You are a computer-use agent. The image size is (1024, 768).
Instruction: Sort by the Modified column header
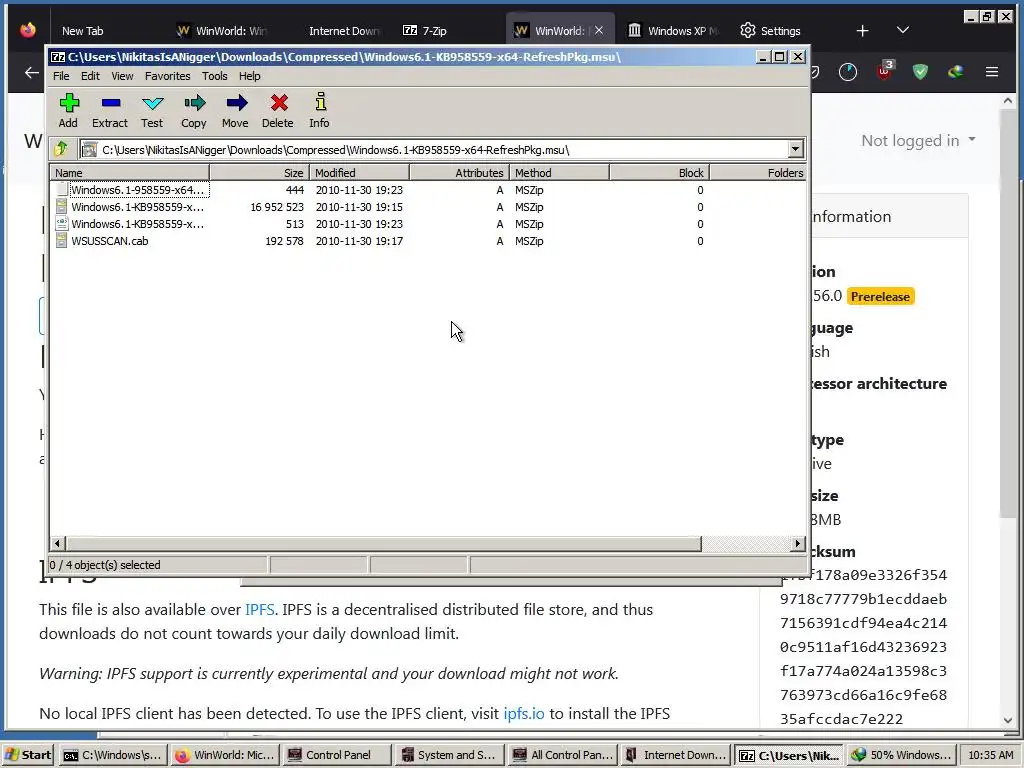(359, 172)
